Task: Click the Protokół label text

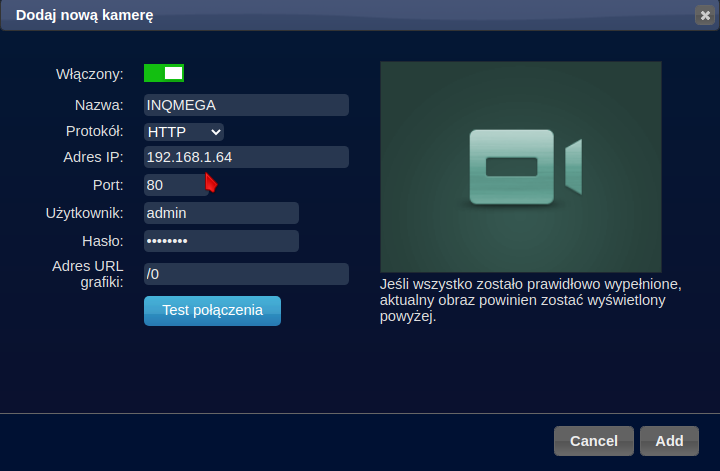Action: 95,131
